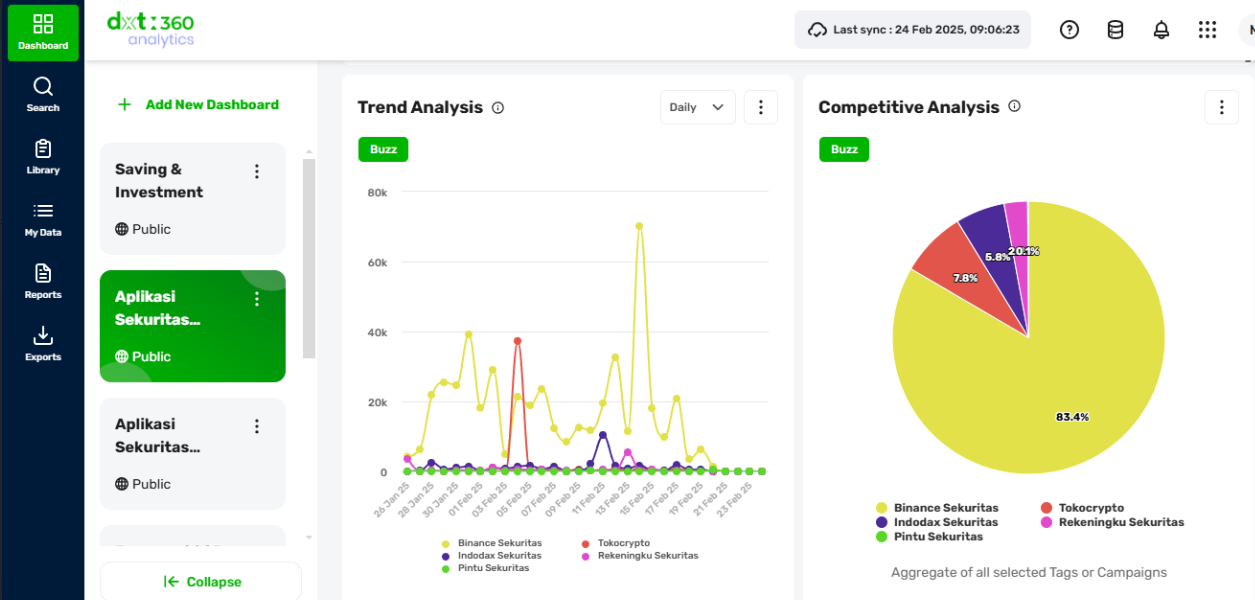Toggle Indodax Sekuritas in pie chart legend
Image resolution: width=1255 pixels, height=600 pixels.
[x=937, y=522]
